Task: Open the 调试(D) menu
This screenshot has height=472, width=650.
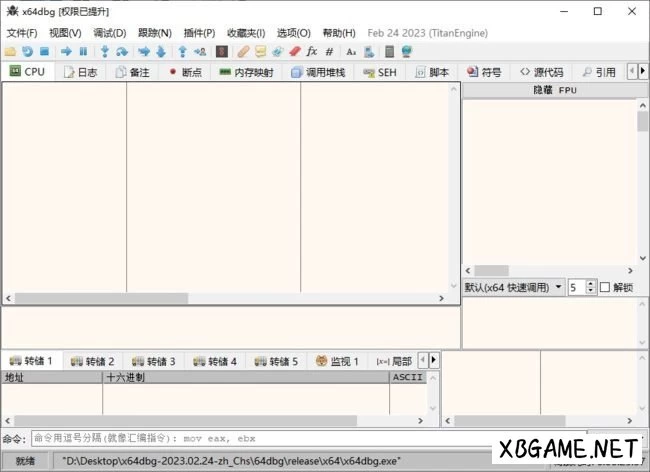Action: (x=109, y=33)
